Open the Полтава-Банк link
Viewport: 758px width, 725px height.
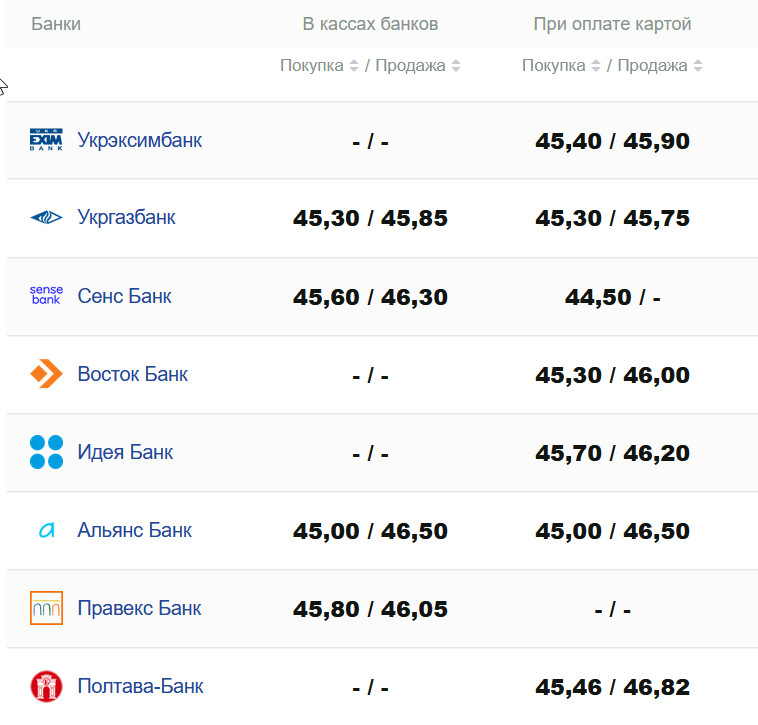[x=140, y=686]
